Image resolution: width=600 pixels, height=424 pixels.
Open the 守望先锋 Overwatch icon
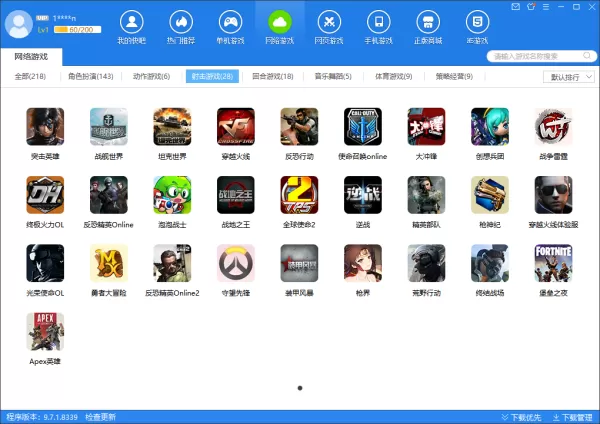point(236,263)
